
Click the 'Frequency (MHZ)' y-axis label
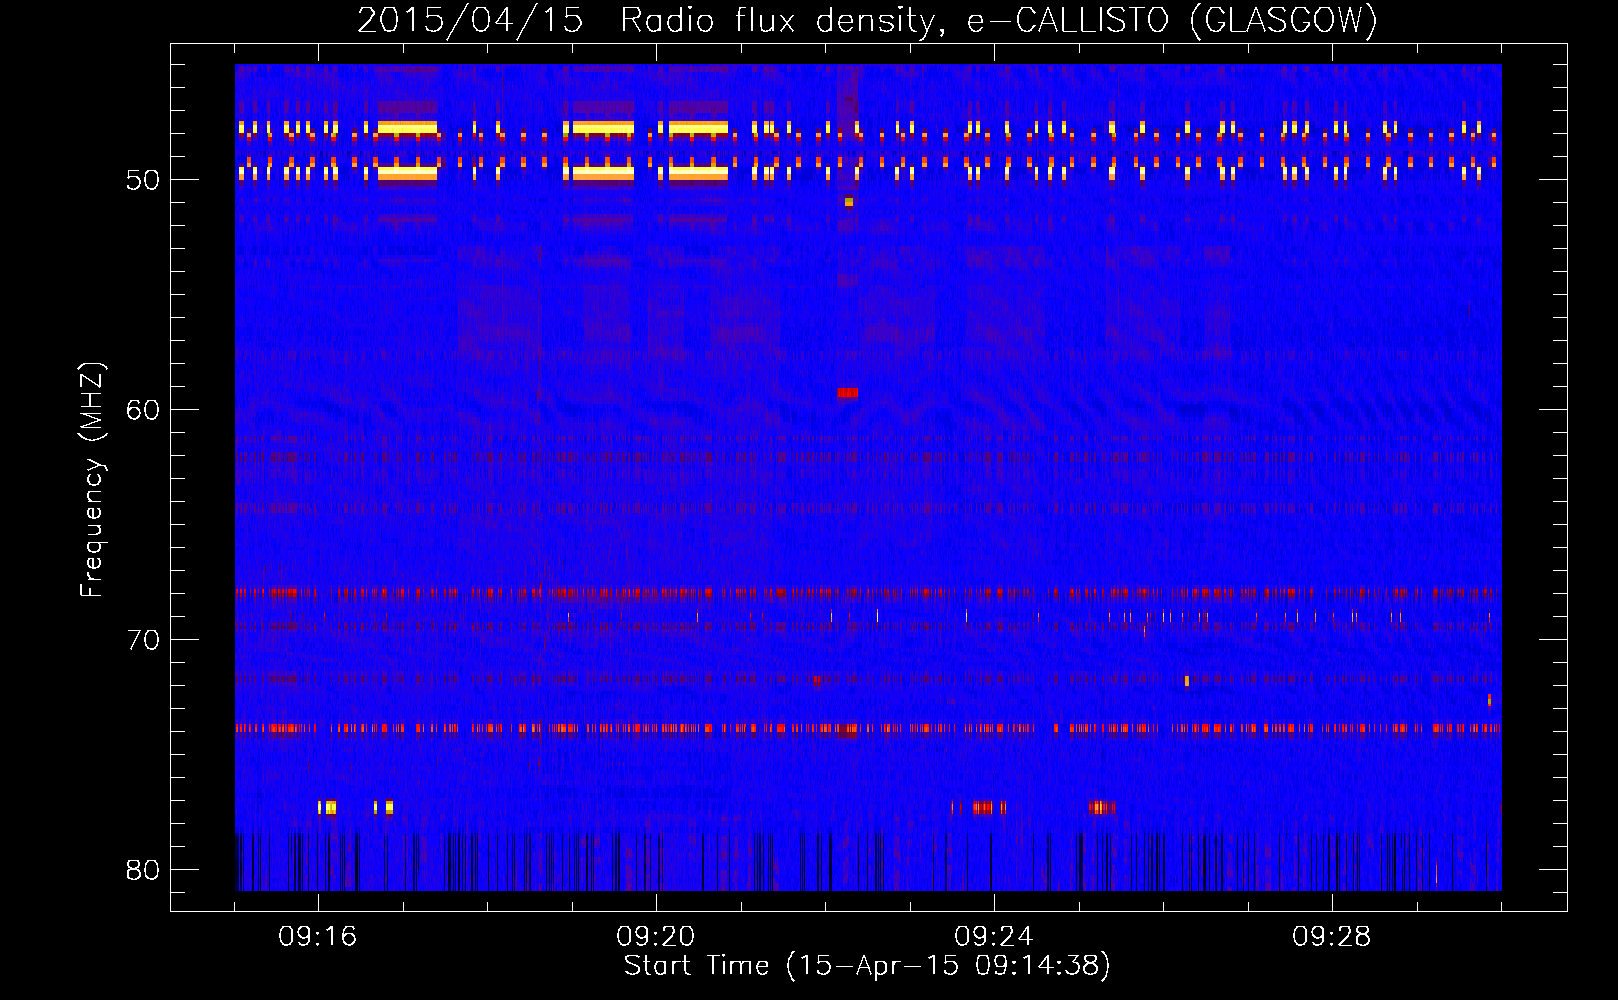[92, 480]
